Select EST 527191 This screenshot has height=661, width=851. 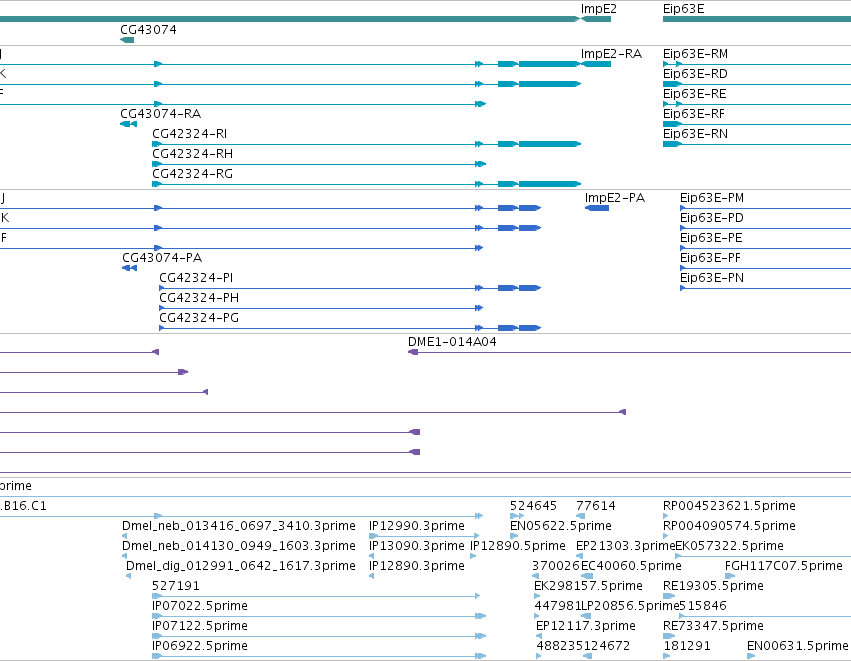coord(176,587)
